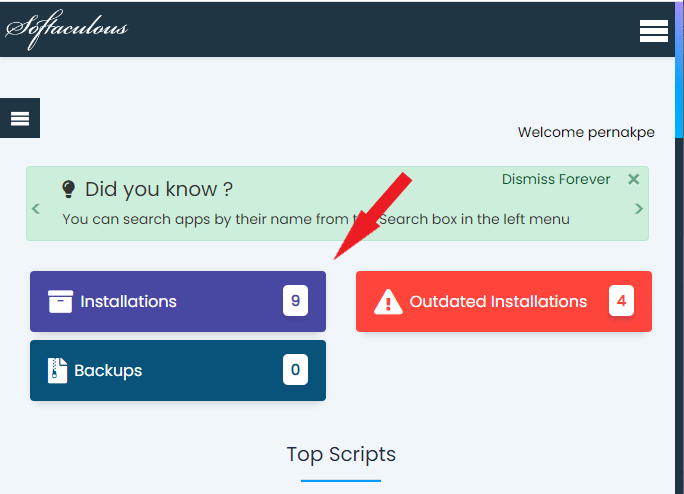This screenshot has height=494, width=684.
Task: Open the header hamburger menu at top right
Action: [x=653, y=31]
